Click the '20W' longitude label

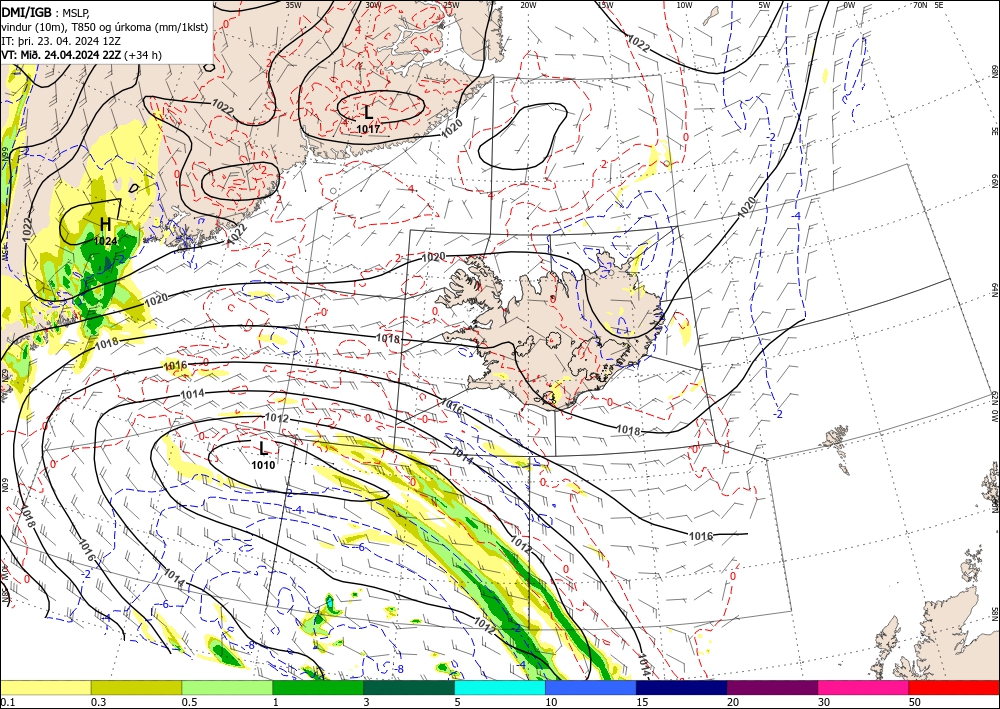pos(528,5)
